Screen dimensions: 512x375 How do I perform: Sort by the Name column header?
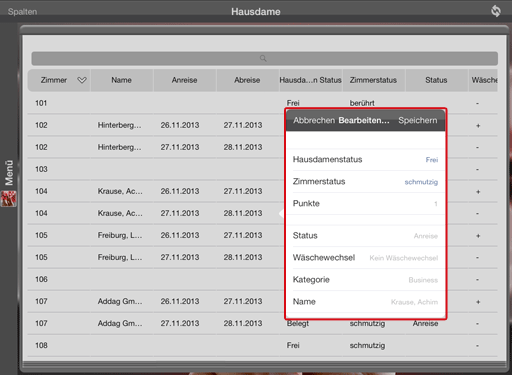121,80
